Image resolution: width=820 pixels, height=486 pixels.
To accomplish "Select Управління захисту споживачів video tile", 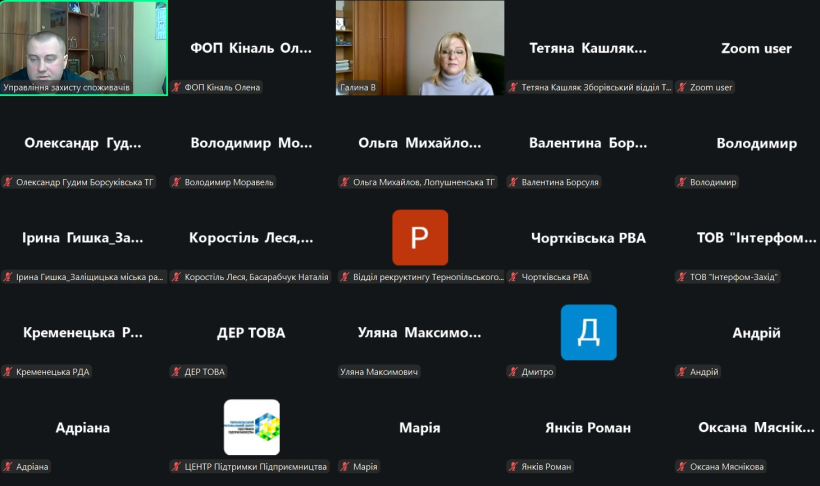I will pos(83,45).
